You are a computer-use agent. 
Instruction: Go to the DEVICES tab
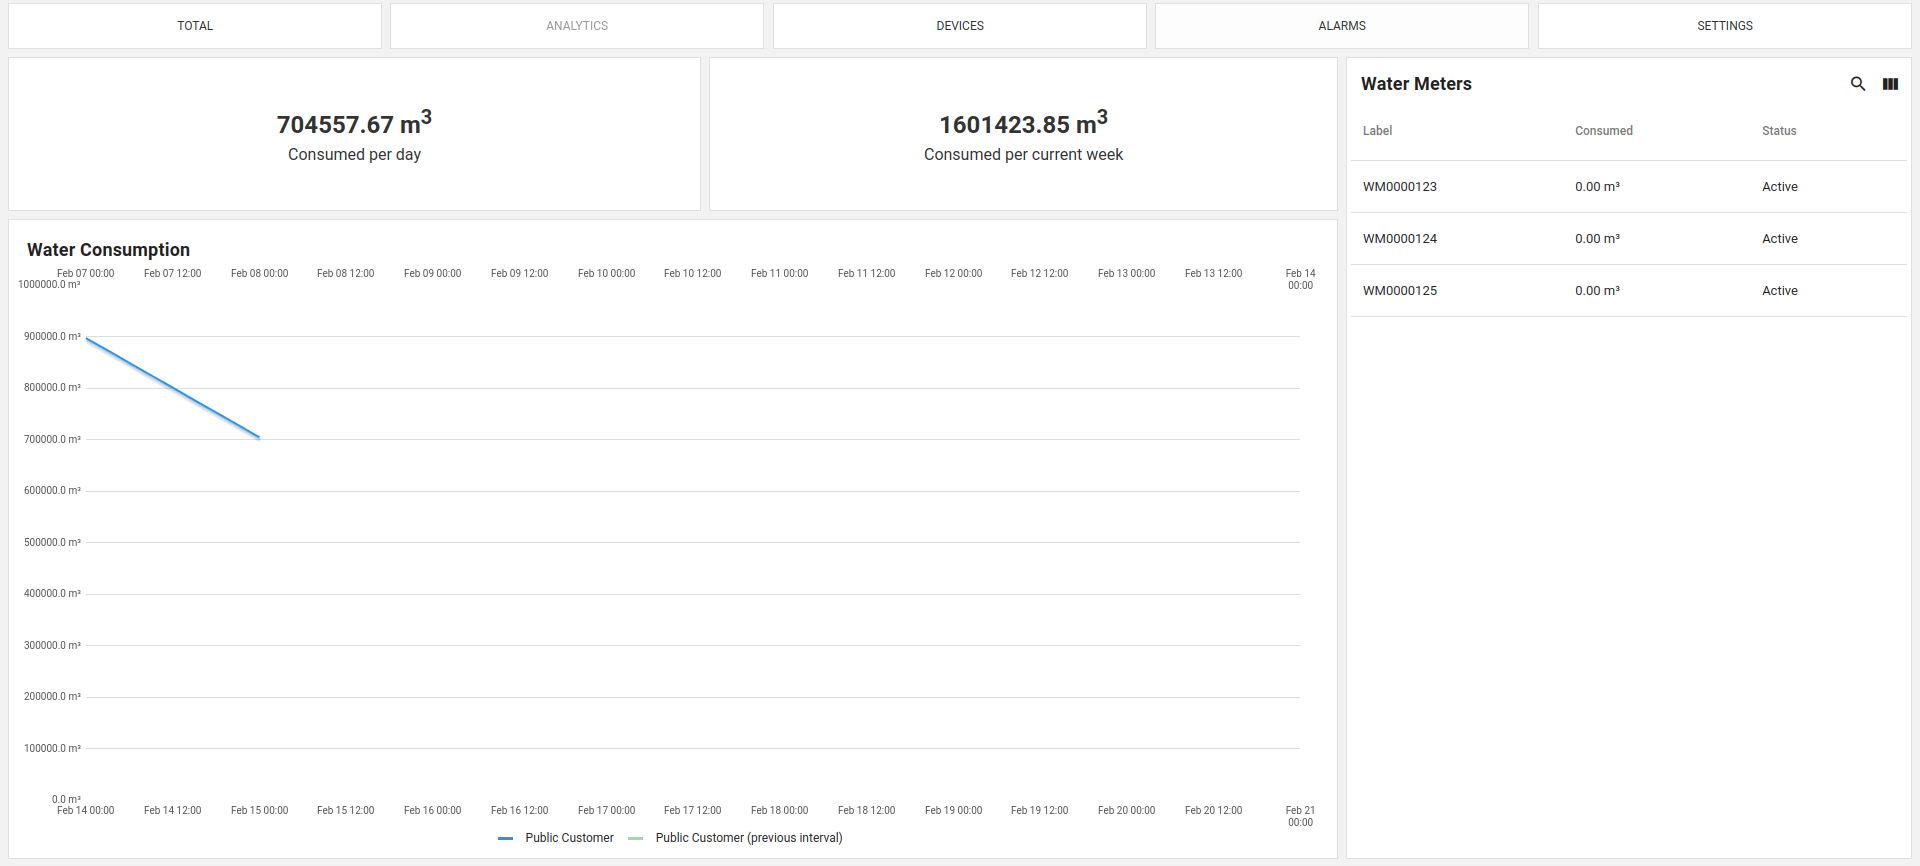point(959,26)
